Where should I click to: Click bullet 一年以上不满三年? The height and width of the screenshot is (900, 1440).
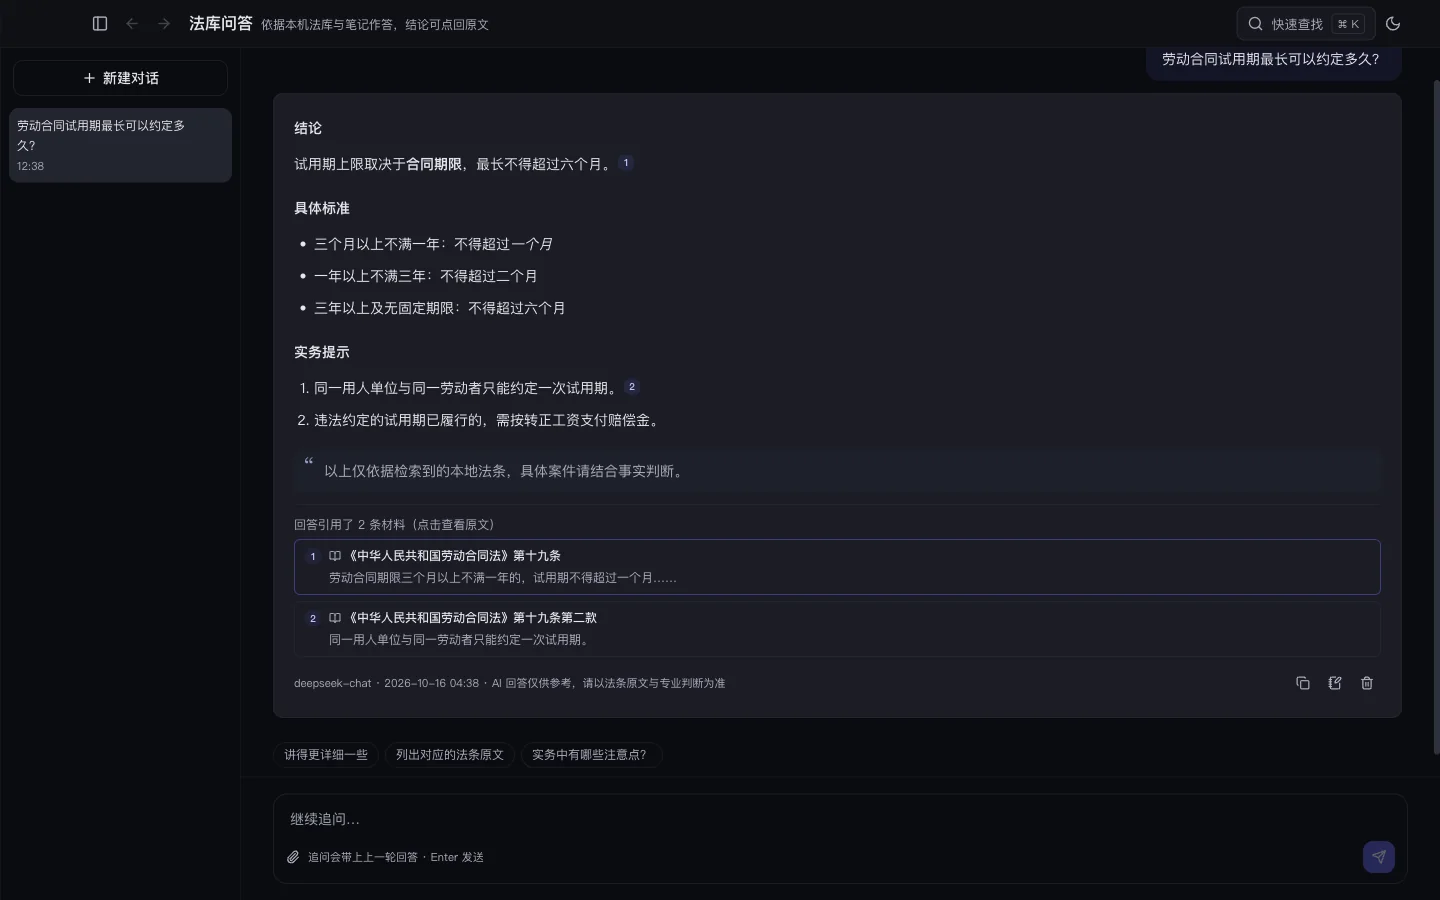click(426, 276)
